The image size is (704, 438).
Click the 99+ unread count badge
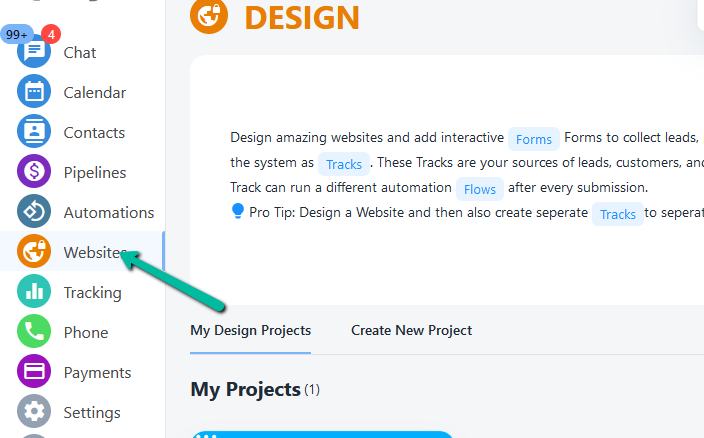[17, 34]
